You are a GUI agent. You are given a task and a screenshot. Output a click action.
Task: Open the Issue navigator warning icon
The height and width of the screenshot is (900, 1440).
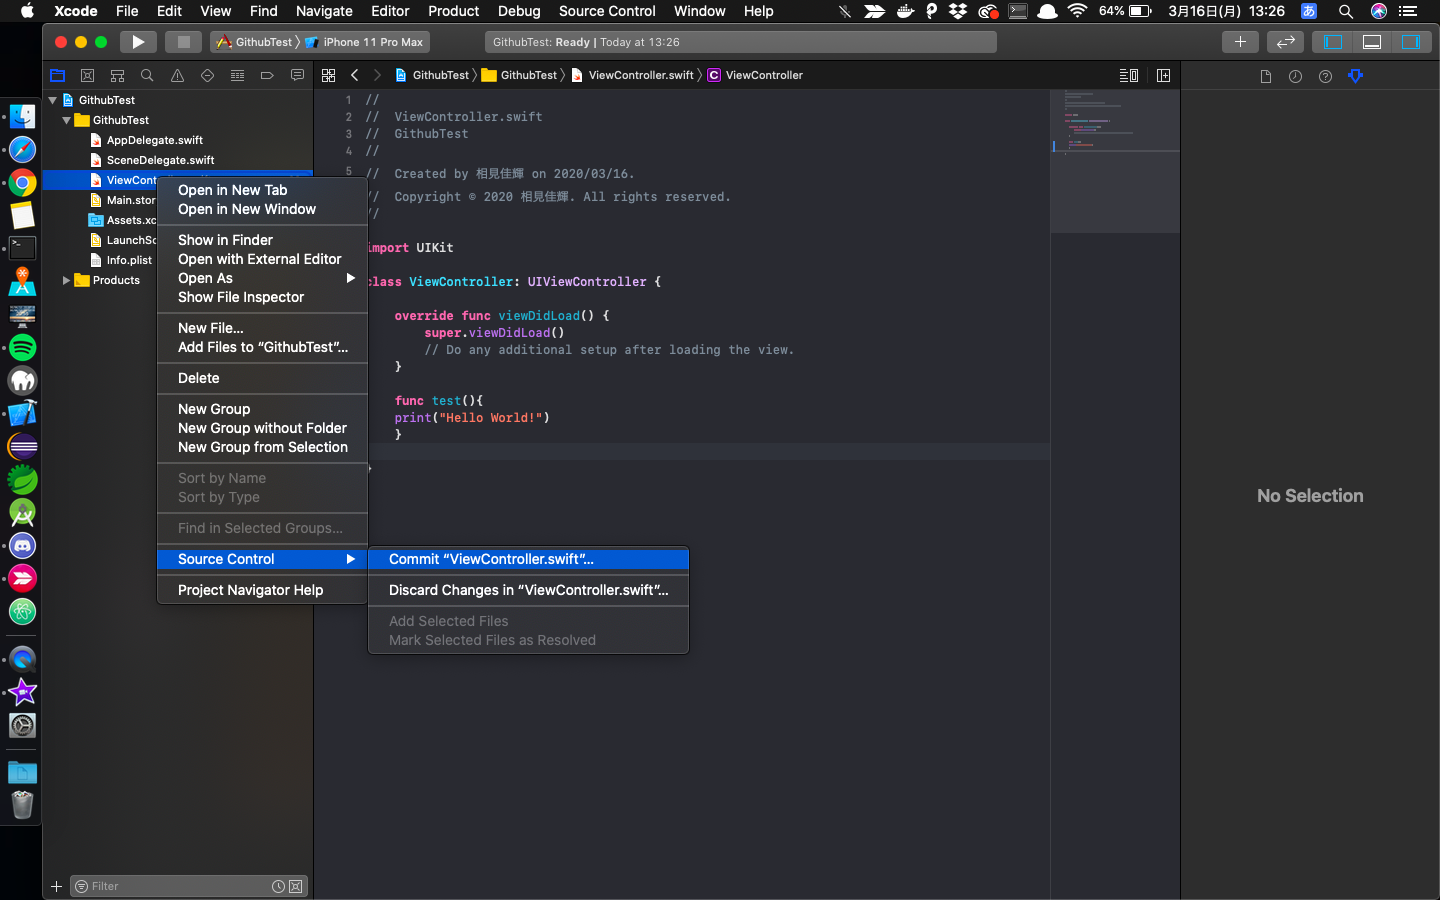coord(177,76)
